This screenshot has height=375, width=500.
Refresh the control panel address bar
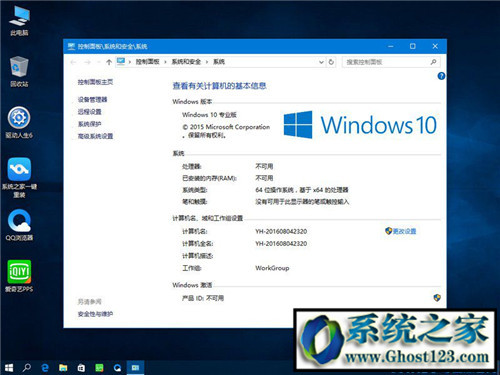click(331, 62)
